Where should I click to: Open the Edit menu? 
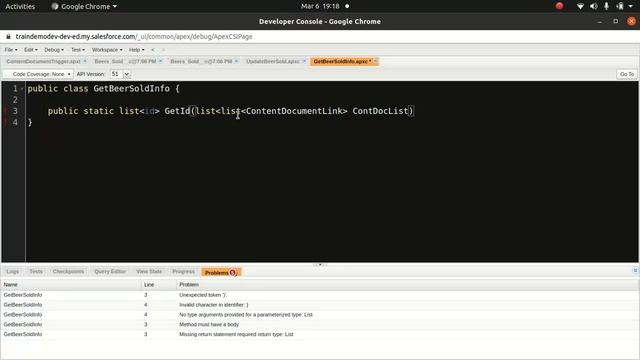click(31, 50)
